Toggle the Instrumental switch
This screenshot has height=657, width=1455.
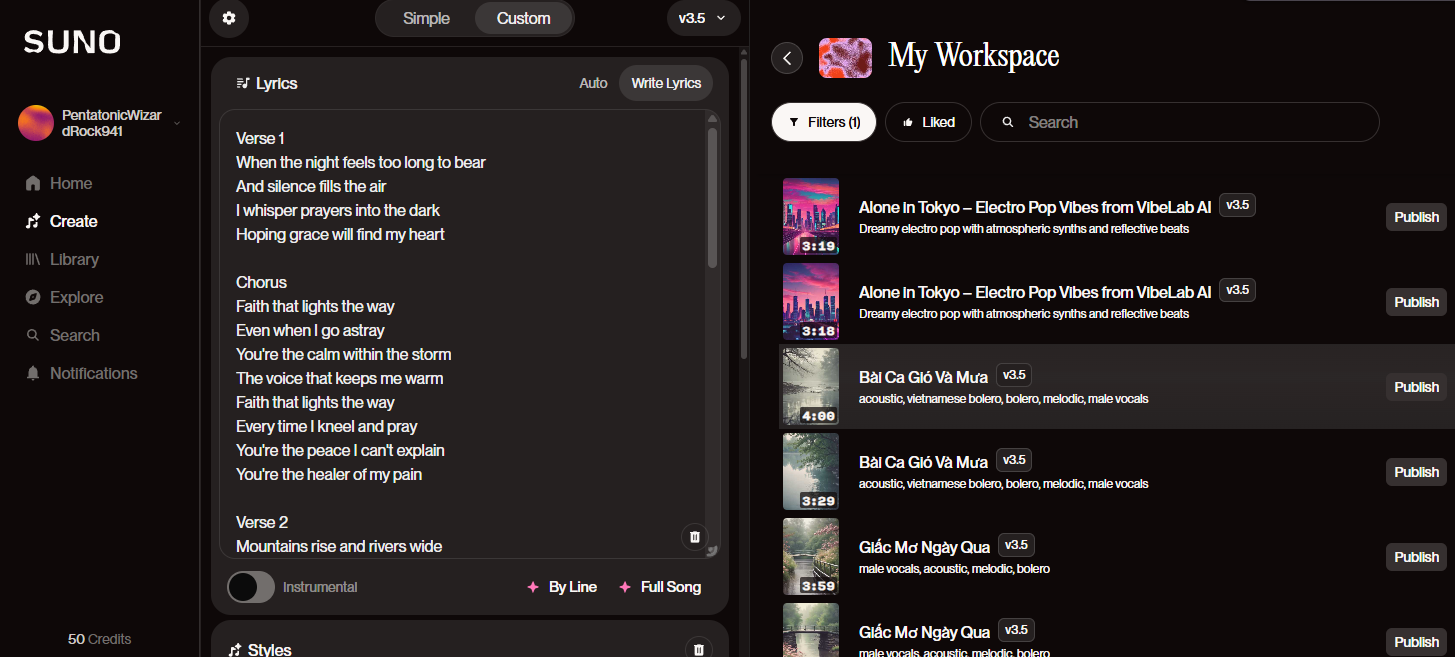251,587
